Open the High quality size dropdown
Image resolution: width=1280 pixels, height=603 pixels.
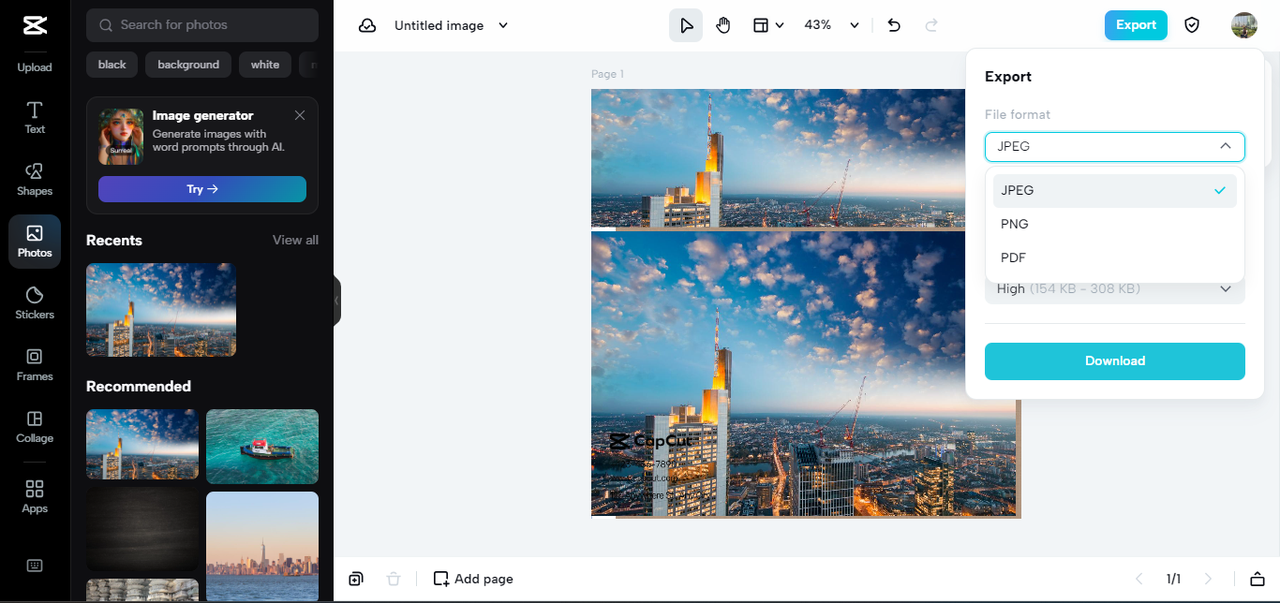tap(1115, 289)
